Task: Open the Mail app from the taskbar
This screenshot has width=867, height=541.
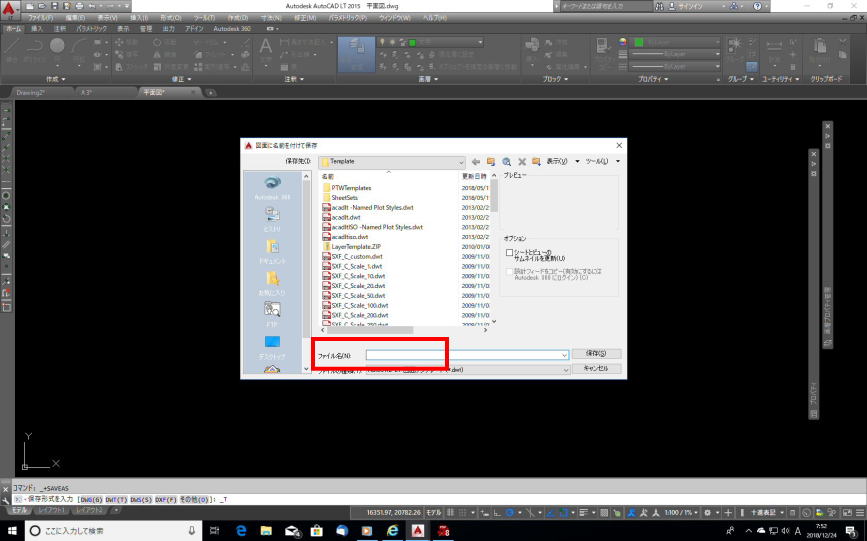Action: [x=293, y=530]
